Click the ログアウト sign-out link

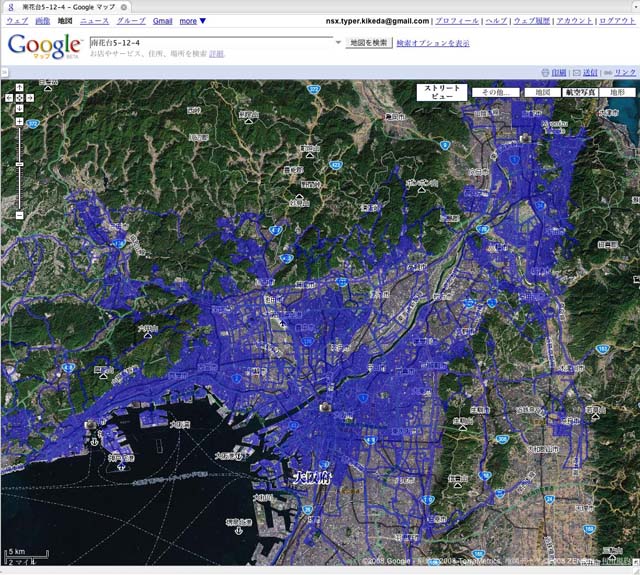(617, 21)
